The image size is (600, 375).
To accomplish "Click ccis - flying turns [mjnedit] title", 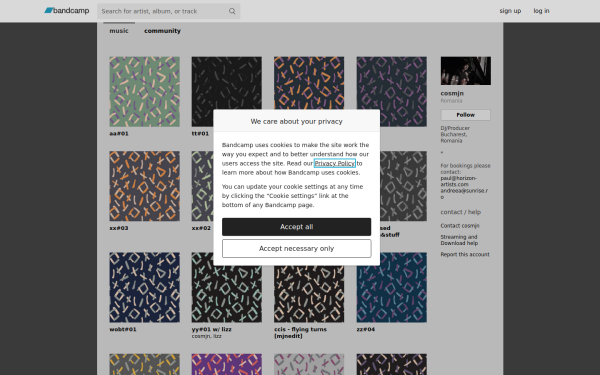I will [300, 333].
